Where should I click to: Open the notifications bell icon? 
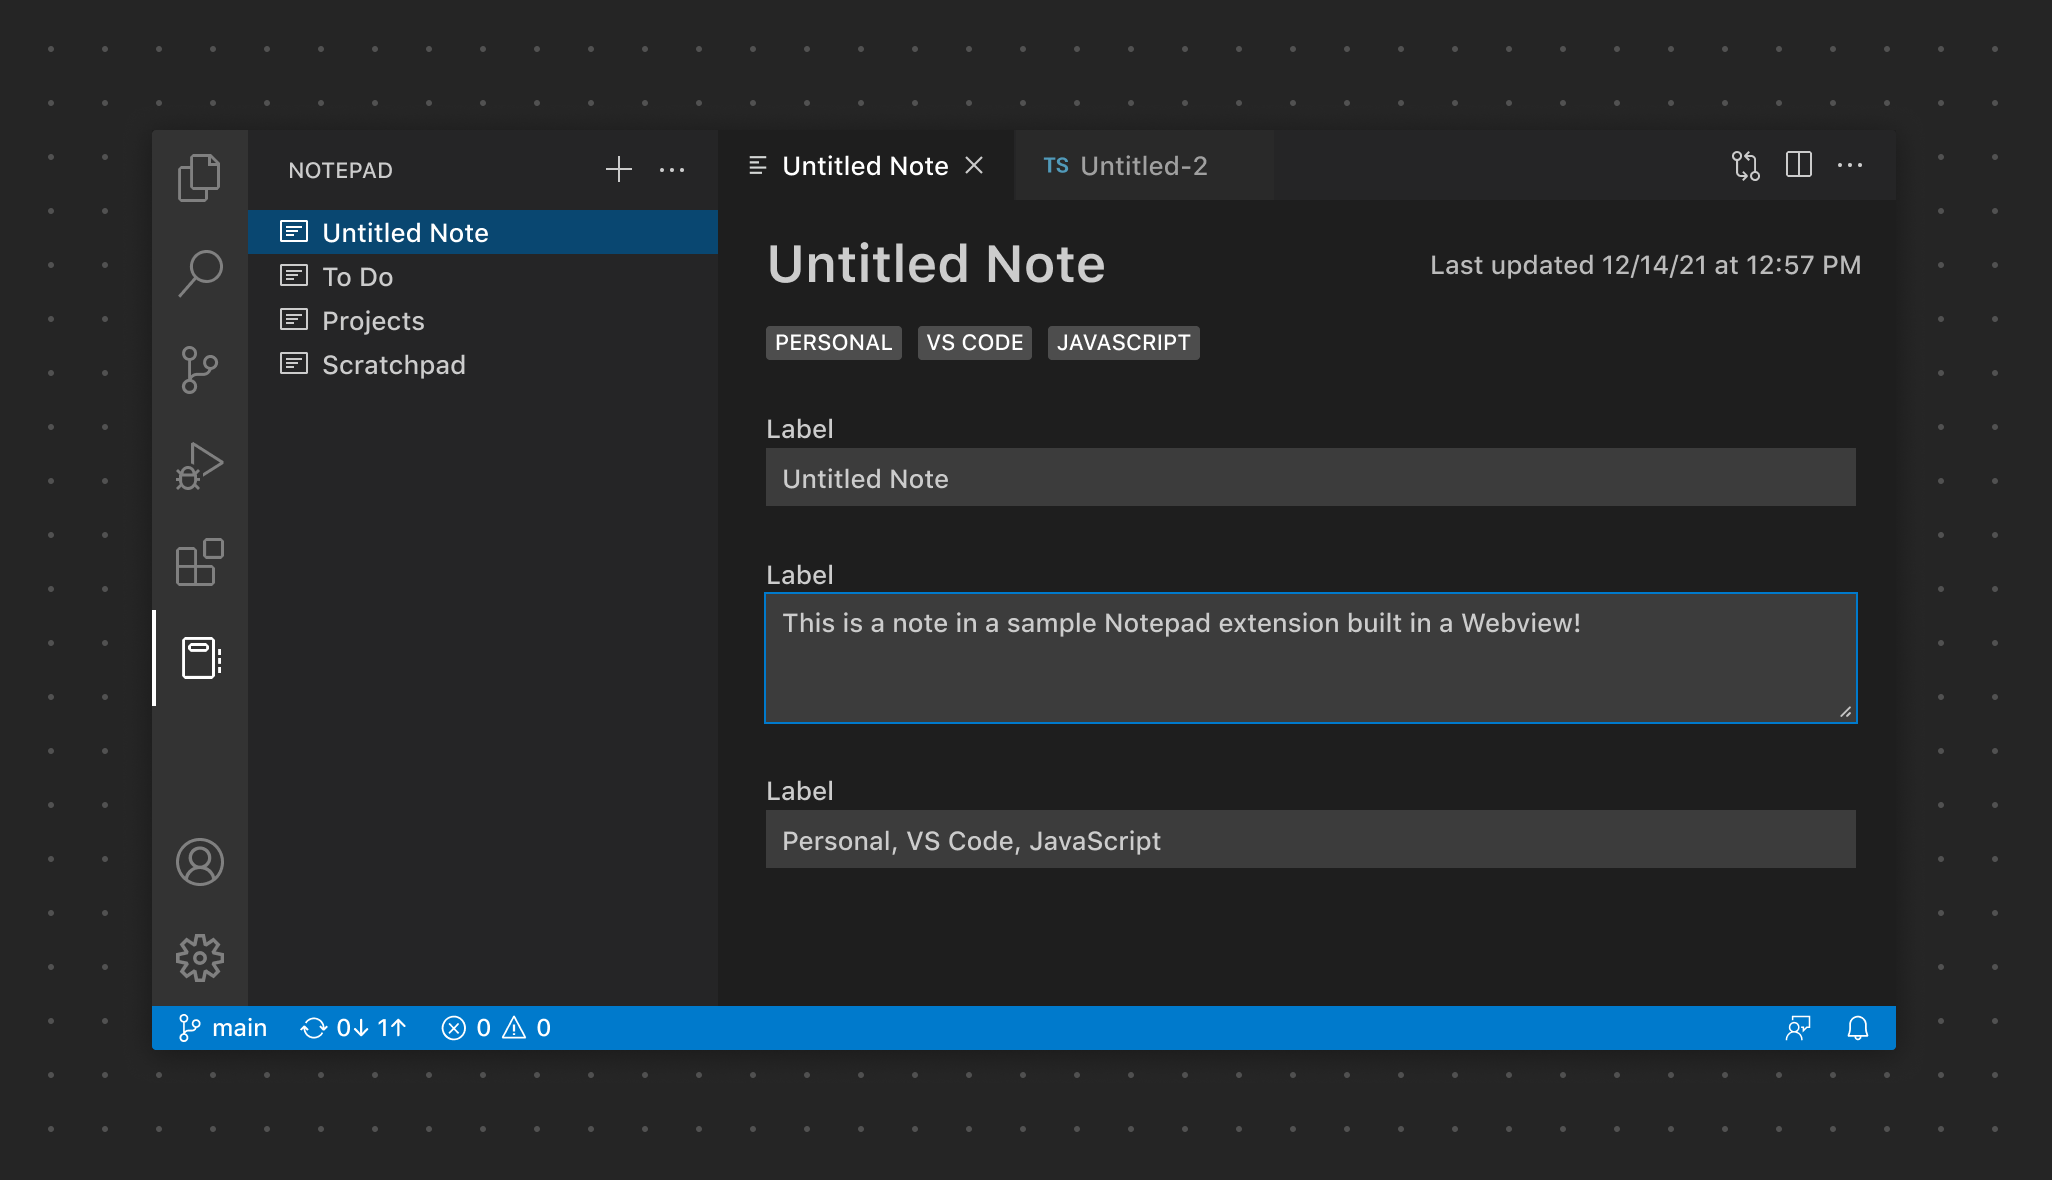coord(1858,1026)
